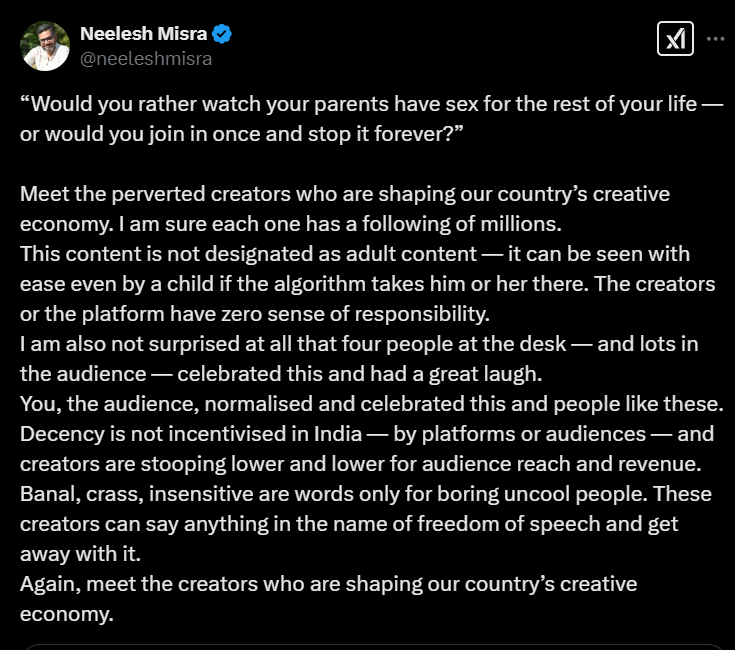Click the "freedom of speech" line

pos(349,524)
